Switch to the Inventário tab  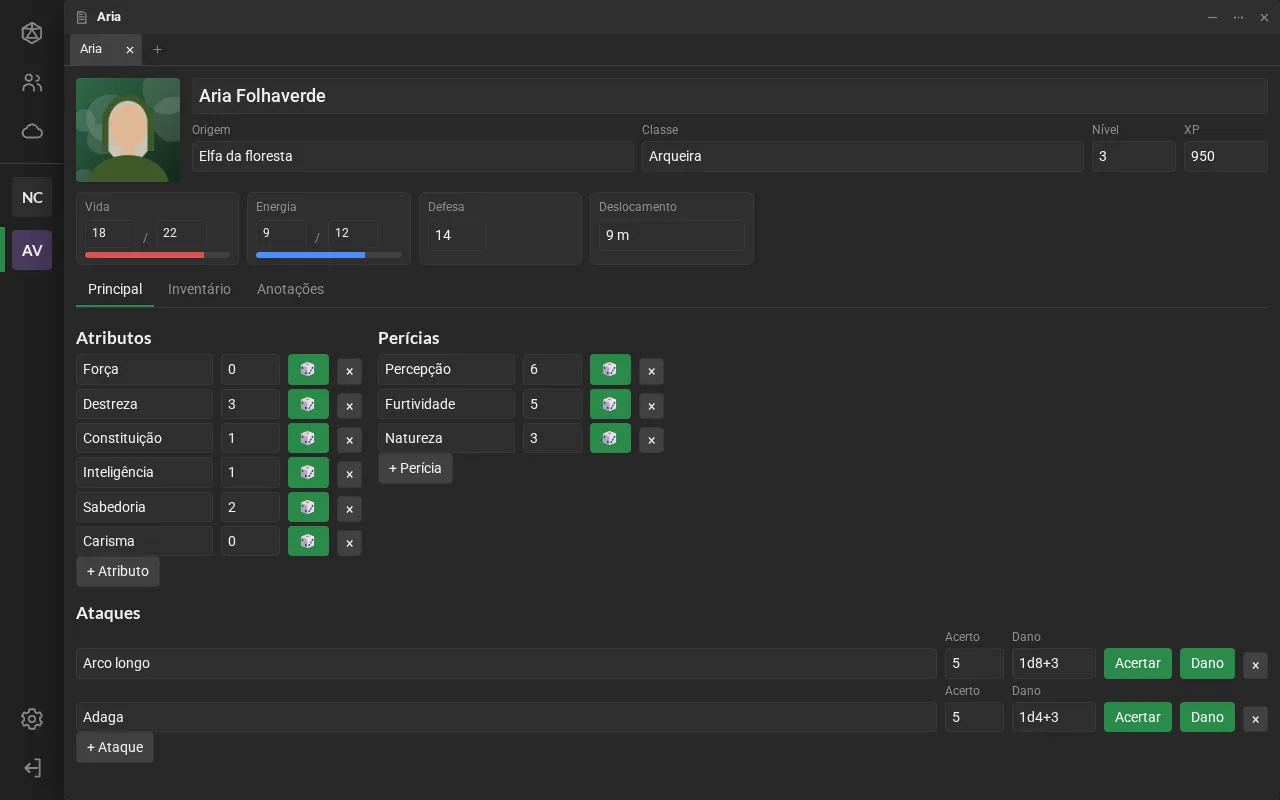pyautogui.click(x=199, y=289)
